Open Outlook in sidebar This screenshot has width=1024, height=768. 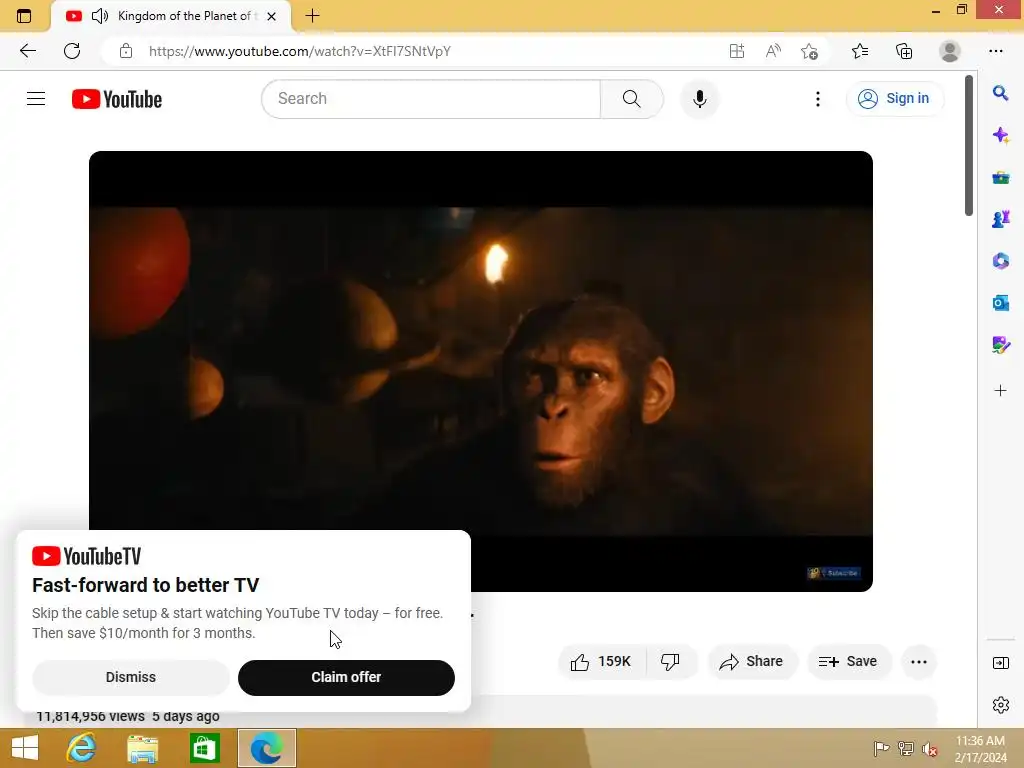tap(1000, 302)
